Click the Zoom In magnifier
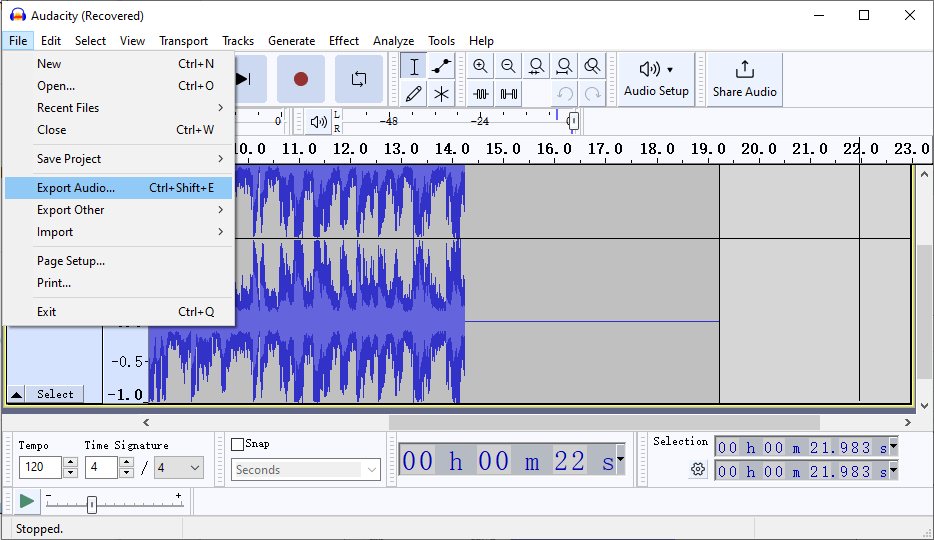This screenshot has width=934, height=540. point(480,66)
